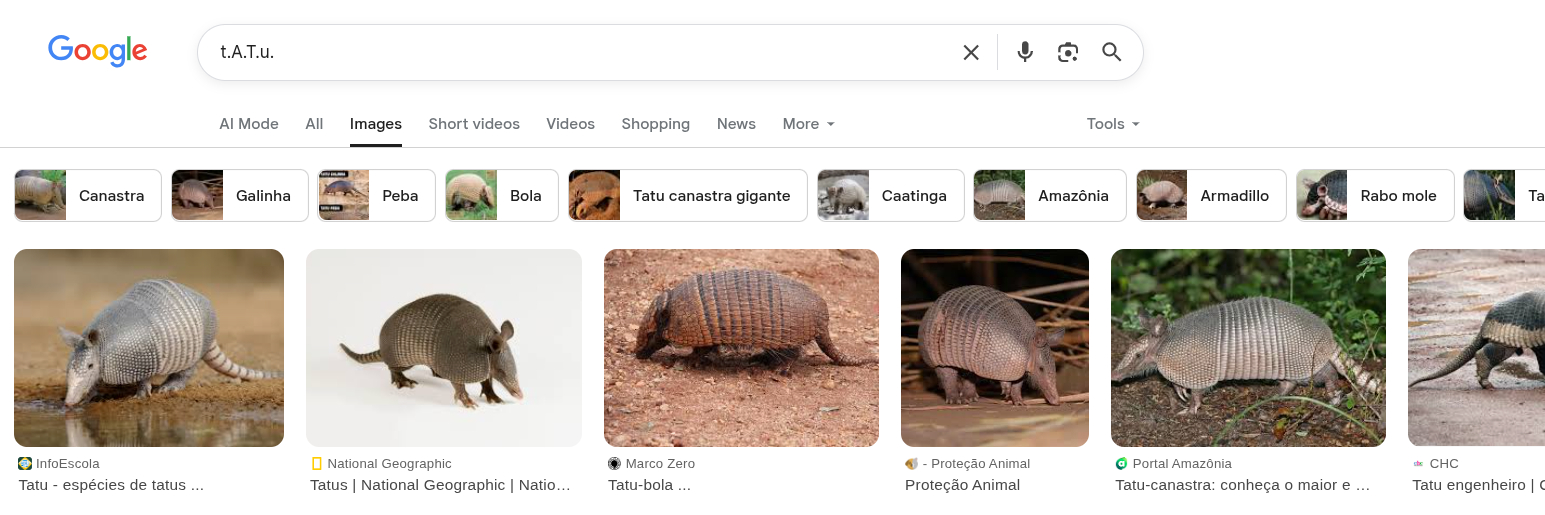Image resolution: width=1545 pixels, height=515 pixels.
Task: Click the magnifying glass search button
Action: pos(1111,52)
